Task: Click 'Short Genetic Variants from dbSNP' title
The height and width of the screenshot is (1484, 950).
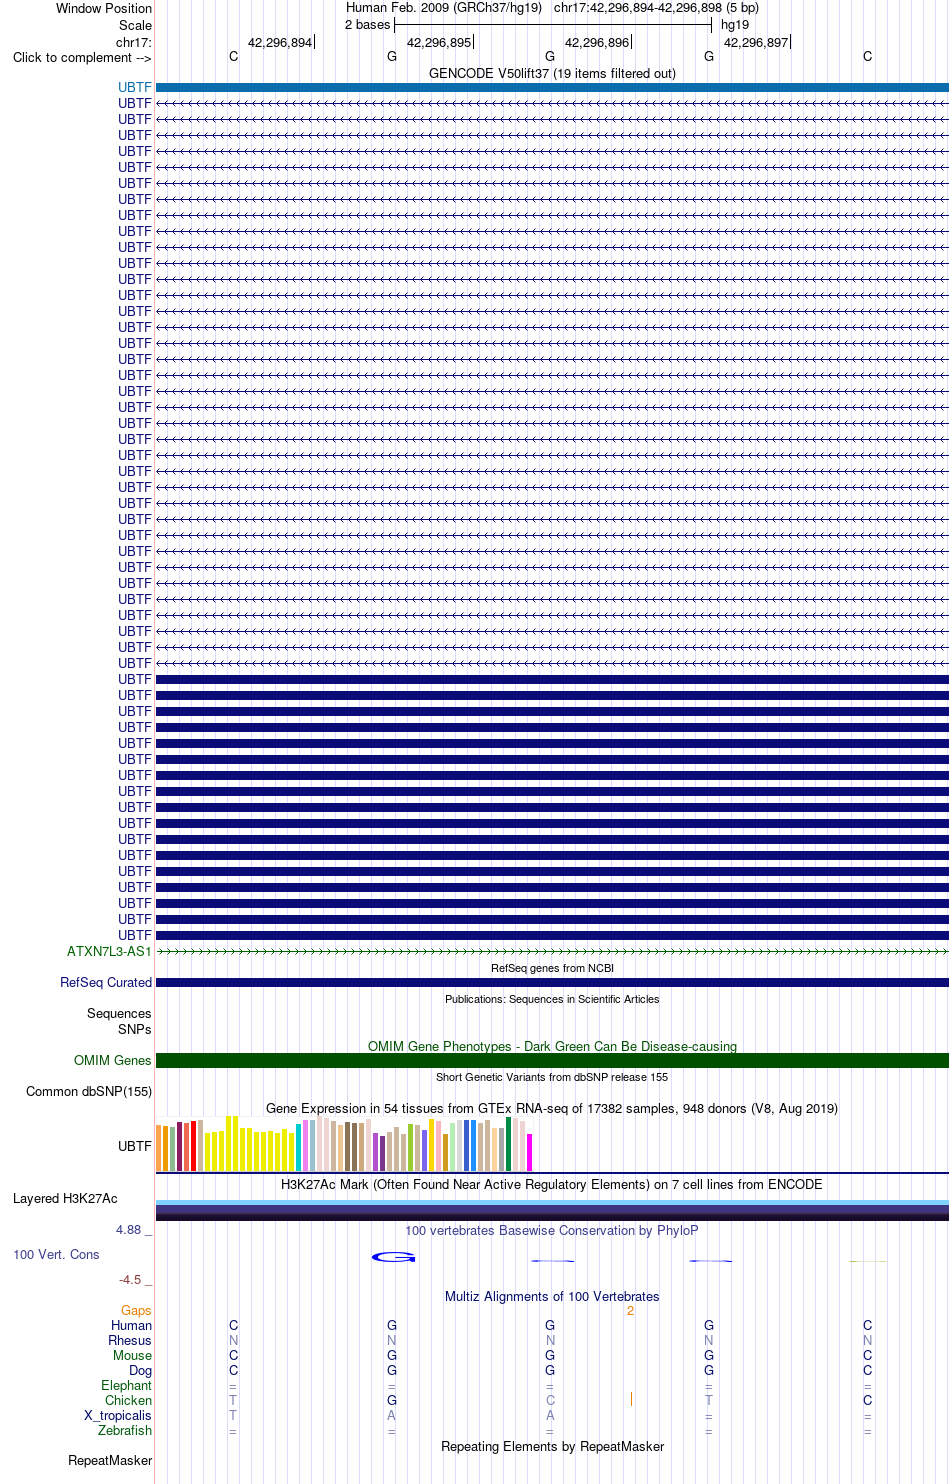Action: [552, 1077]
